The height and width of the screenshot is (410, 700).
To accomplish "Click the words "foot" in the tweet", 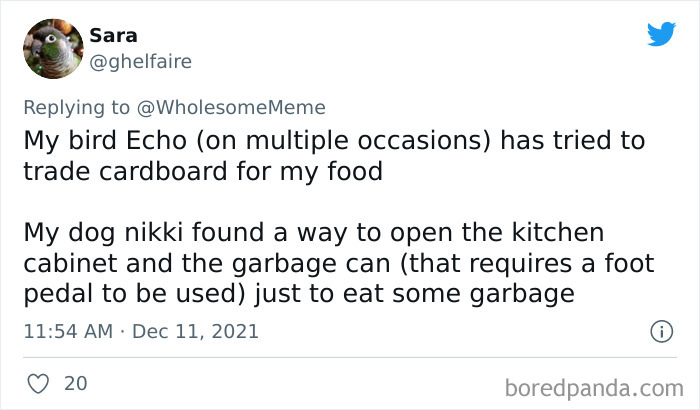I will 632,264.
